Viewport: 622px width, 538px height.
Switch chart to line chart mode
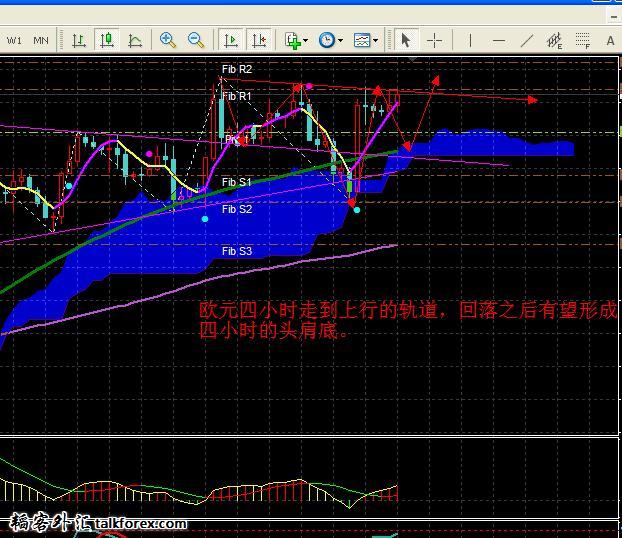pos(135,40)
